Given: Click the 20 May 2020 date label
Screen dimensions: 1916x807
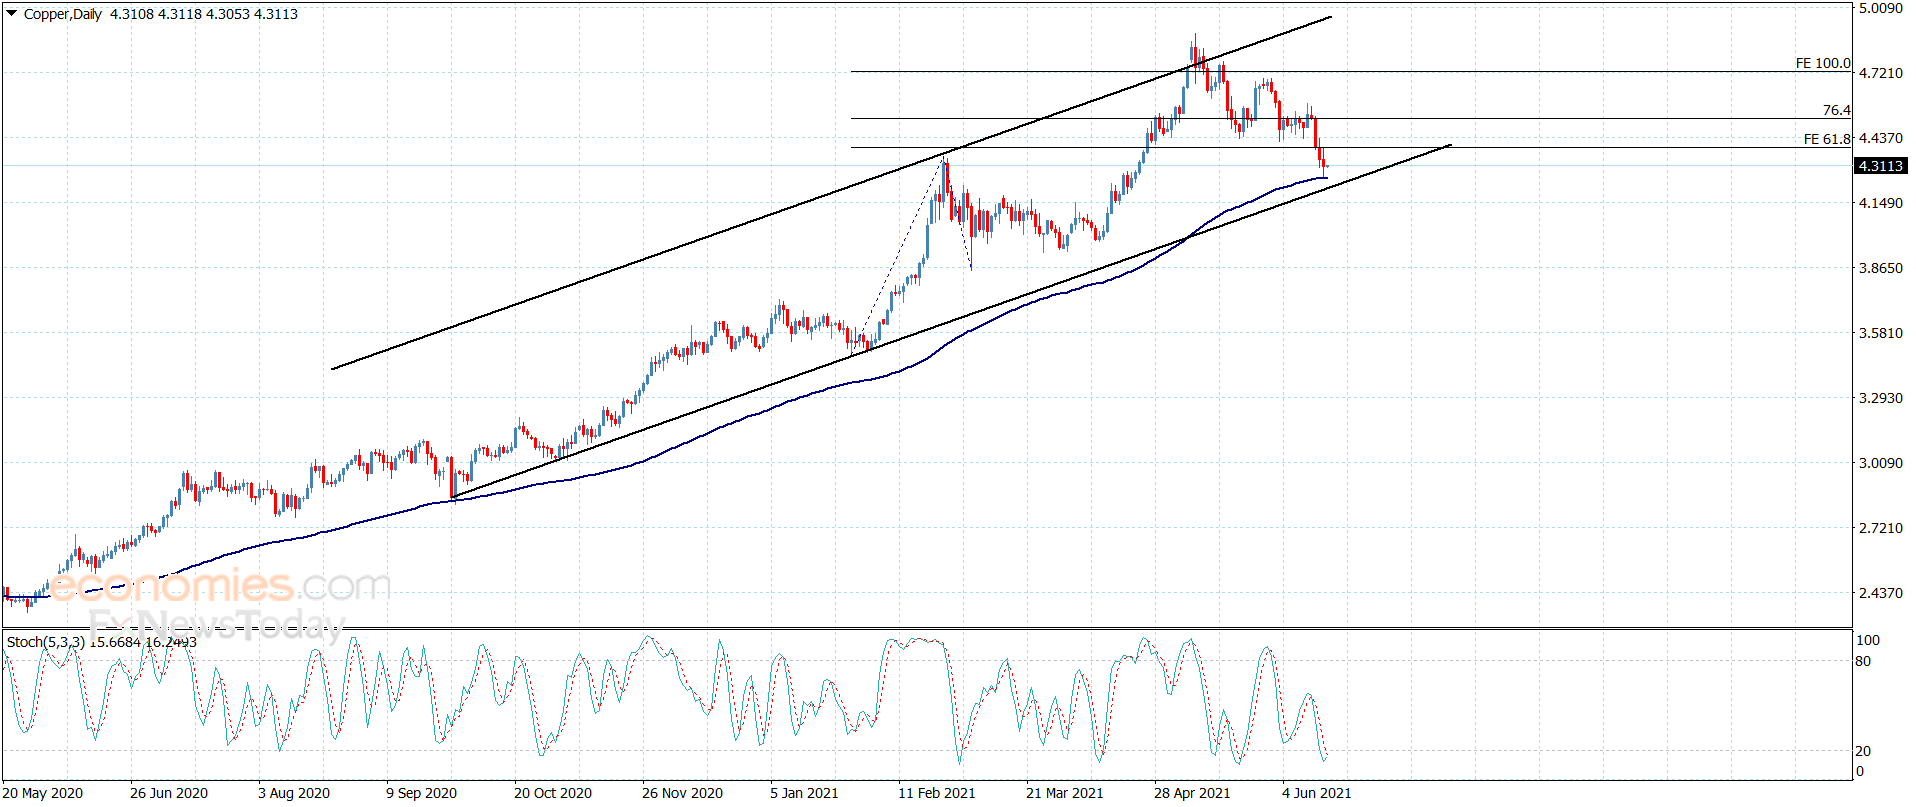Looking at the screenshot, I should point(43,793).
